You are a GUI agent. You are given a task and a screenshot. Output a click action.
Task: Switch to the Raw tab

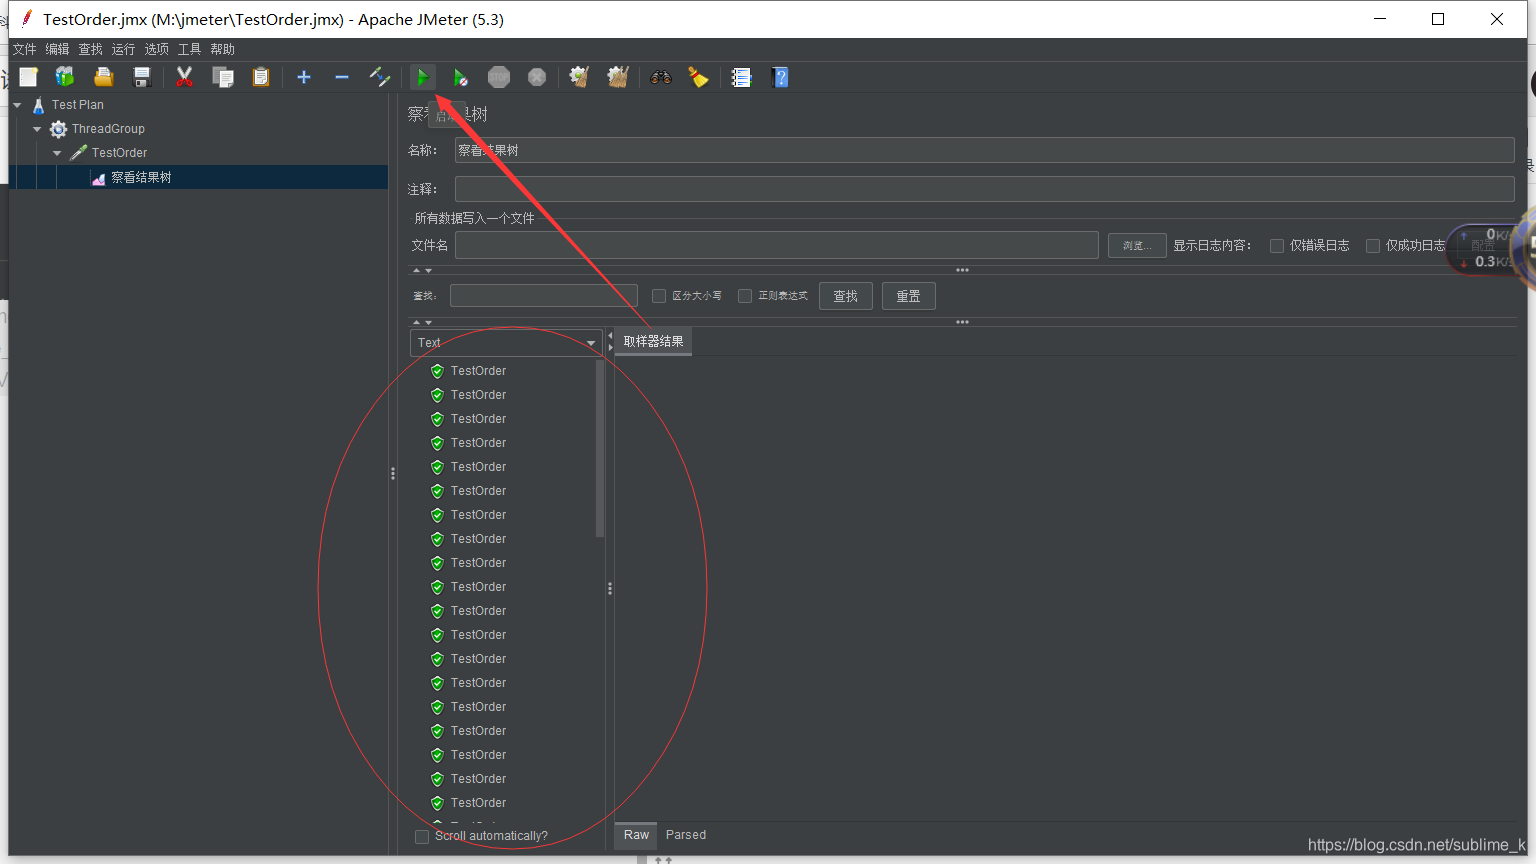point(637,835)
